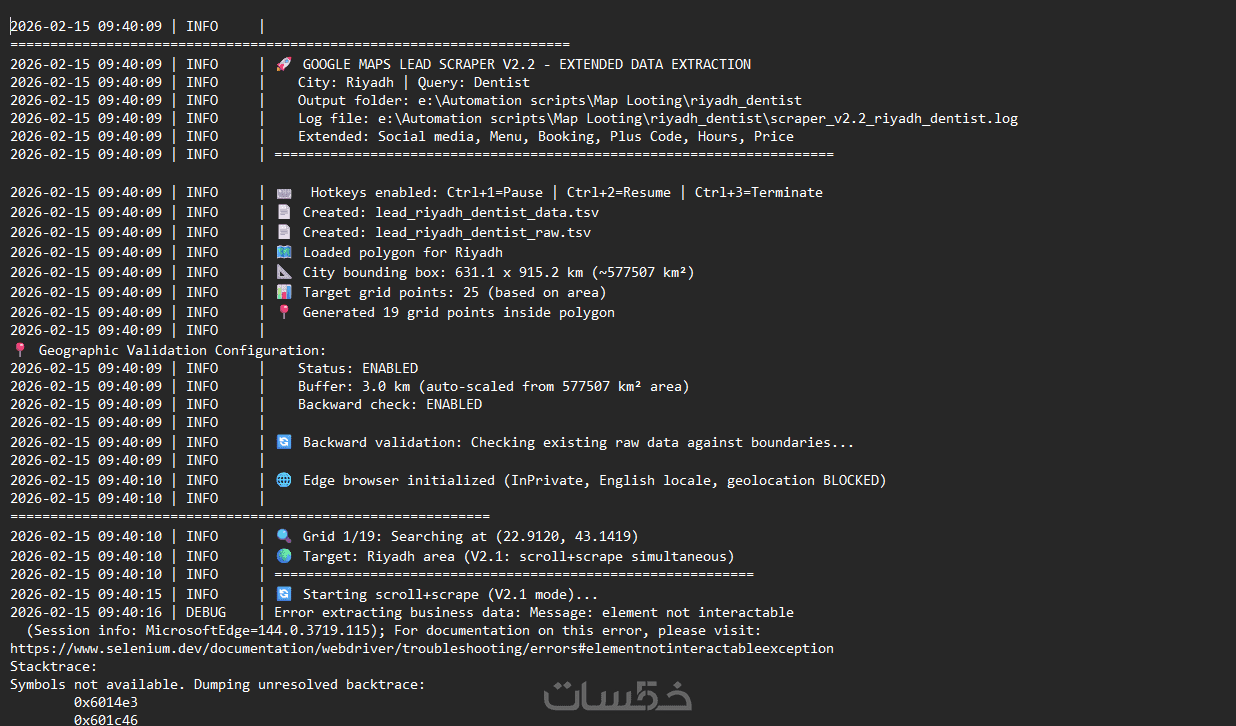Click the map icon beside Loaded polygon
Image resolution: width=1236 pixels, height=726 pixels.
pos(284,252)
